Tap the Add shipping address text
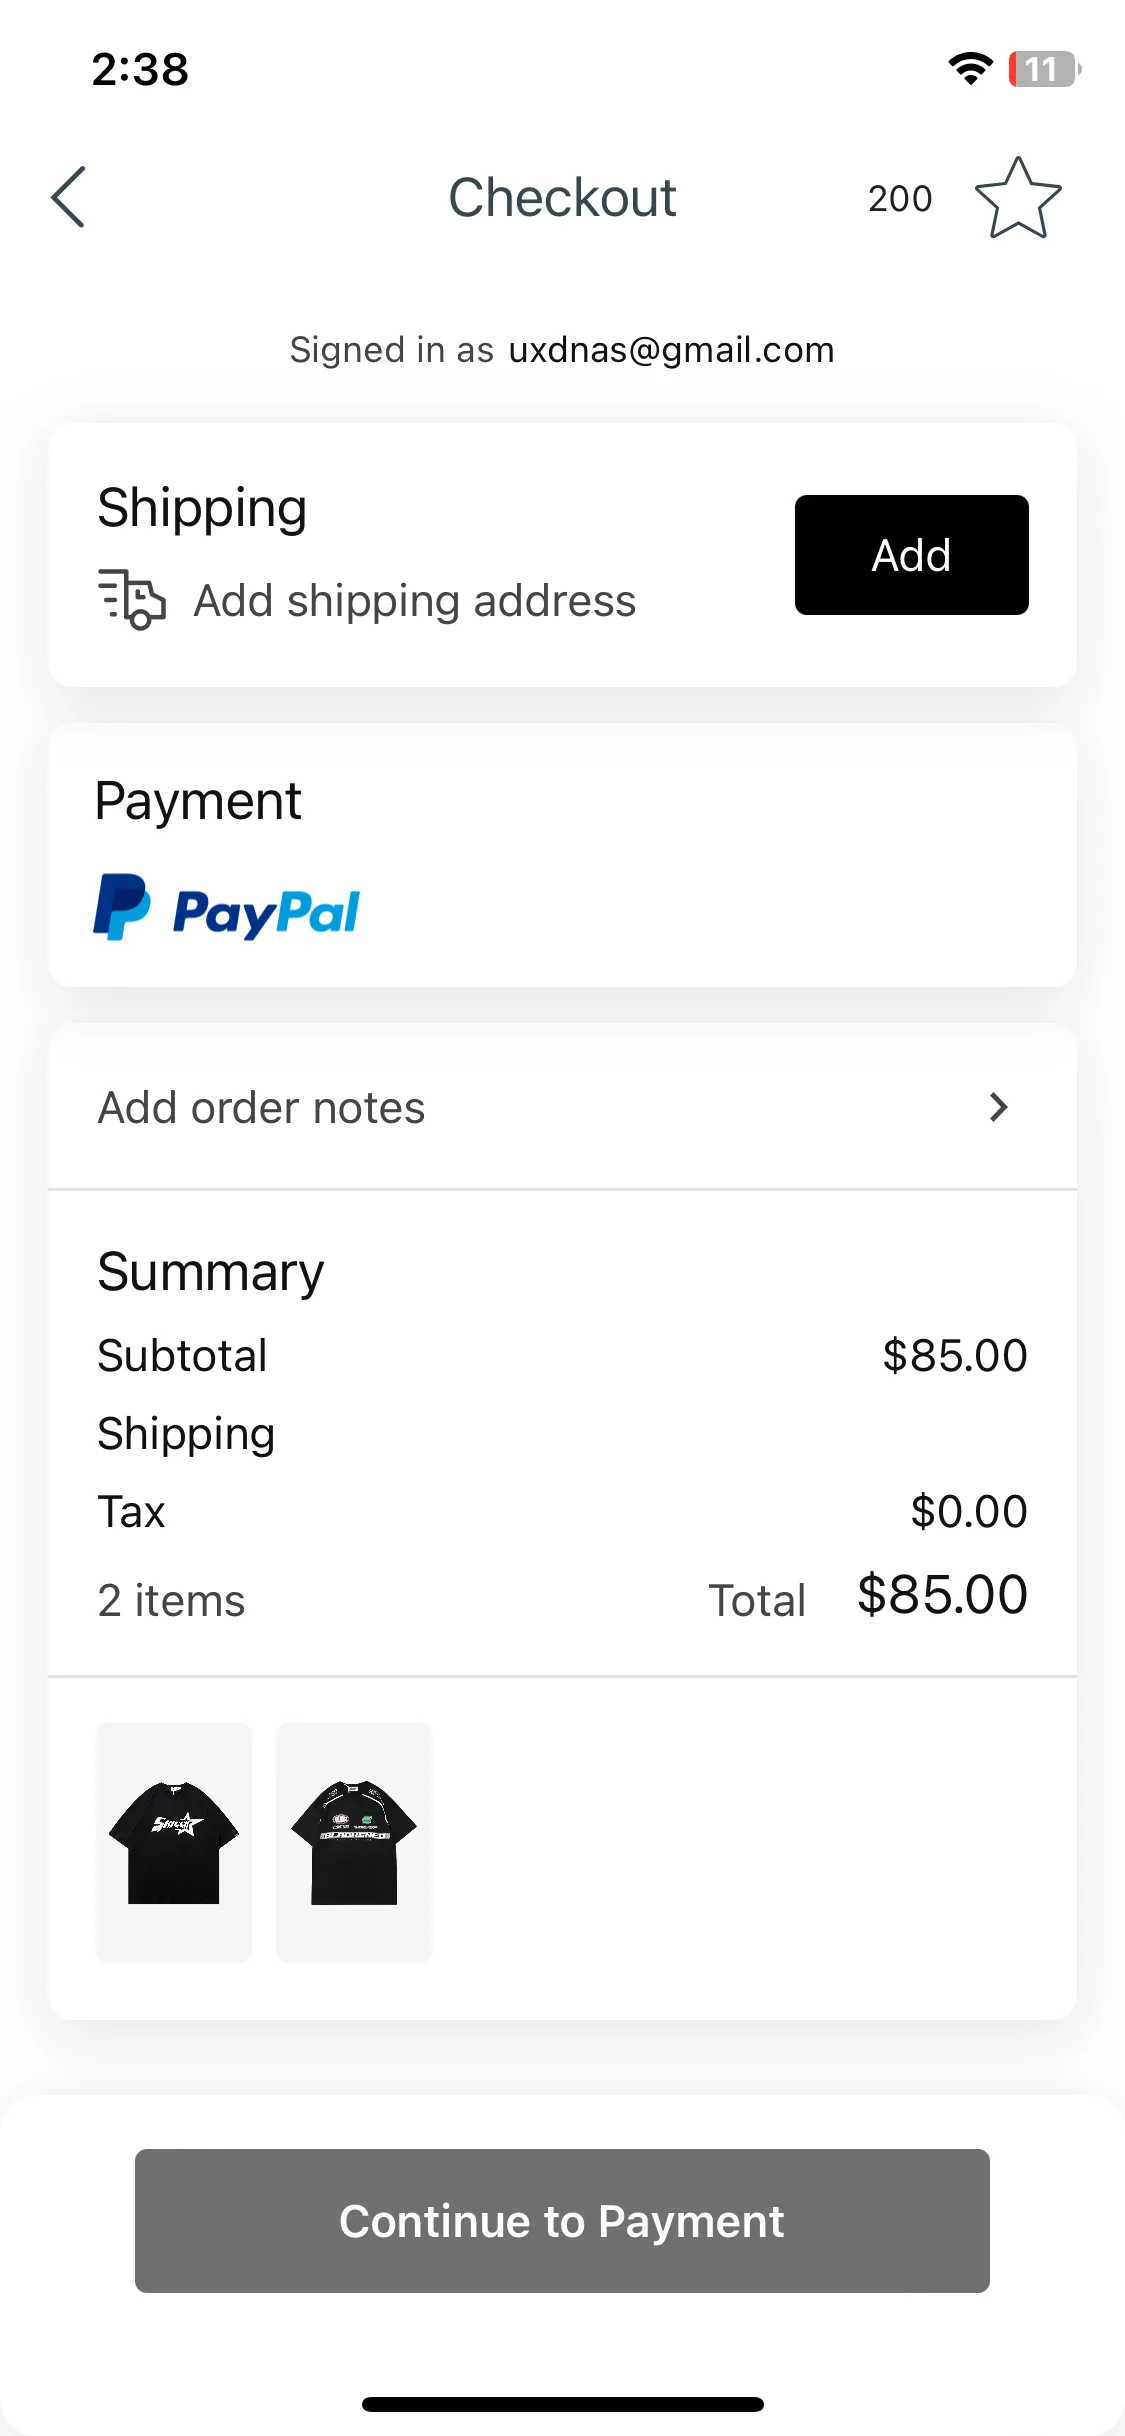 point(415,601)
